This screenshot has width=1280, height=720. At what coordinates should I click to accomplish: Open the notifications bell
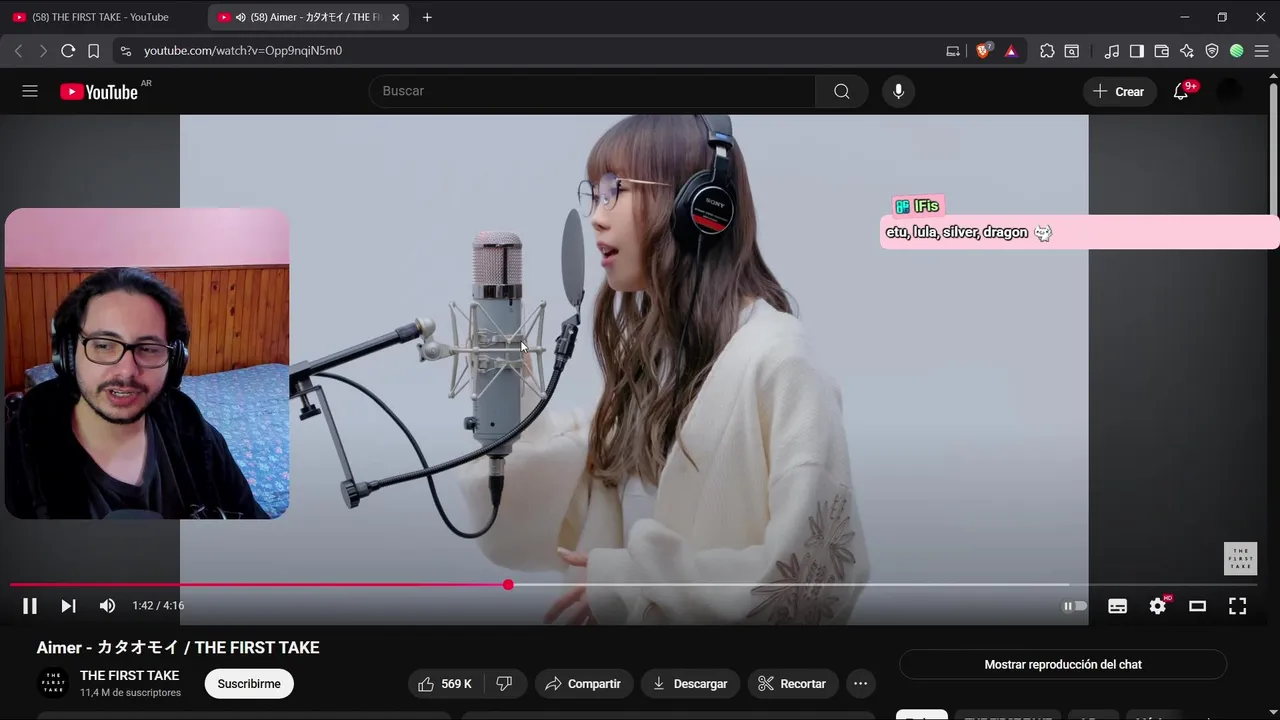pyautogui.click(x=1181, y=91)
